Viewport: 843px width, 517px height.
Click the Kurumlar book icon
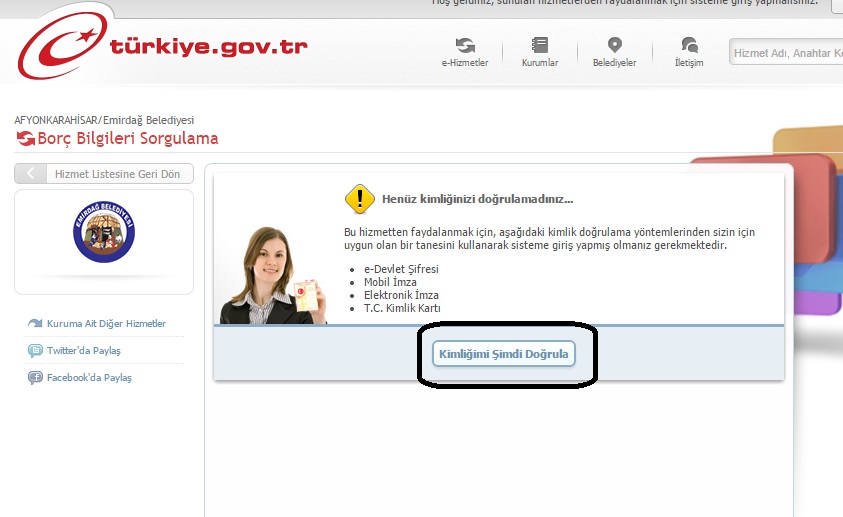[x=540, y=46]
